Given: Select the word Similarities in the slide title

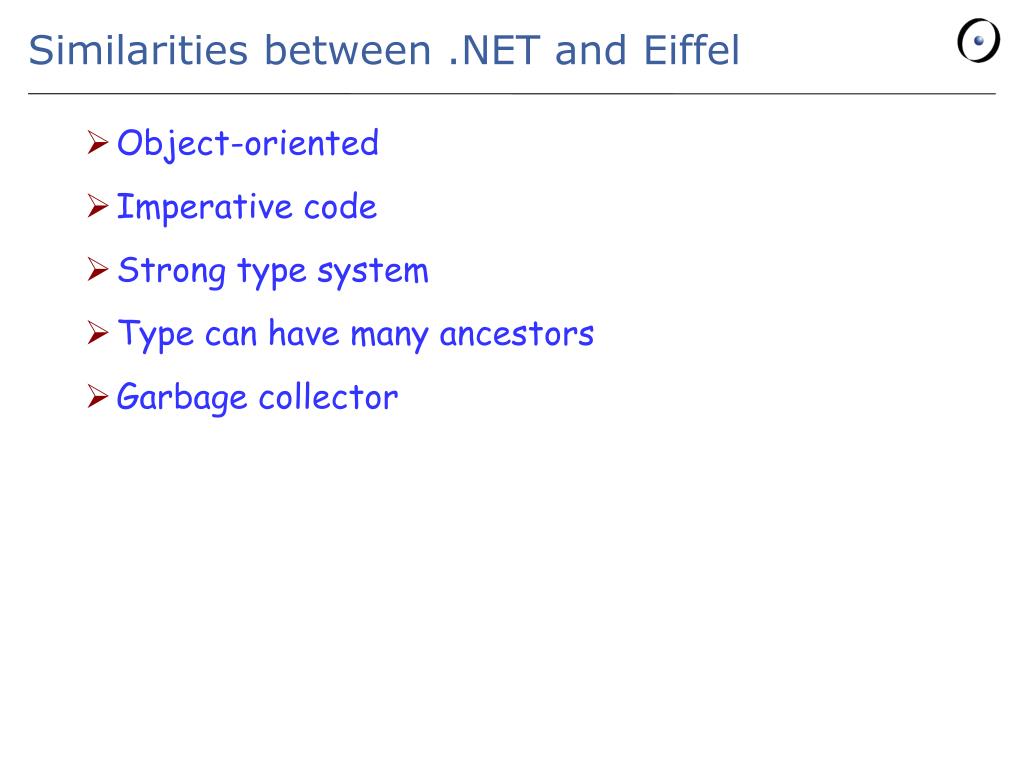Looking at the screenshot, I should [x=138, y=50].
